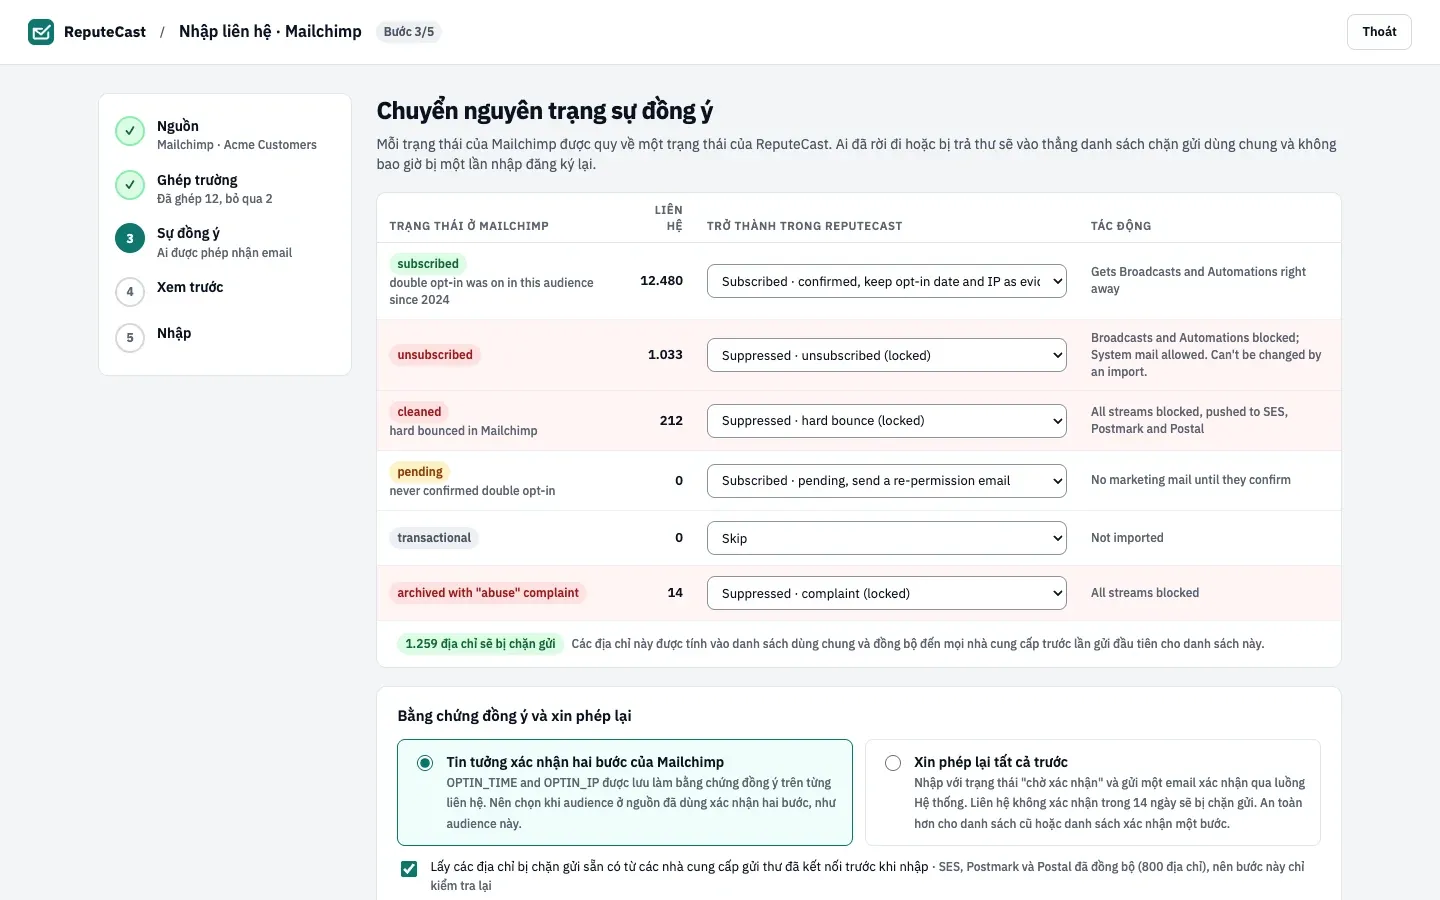1440x900 pixels.
Task: Open the Nhập step in sidebar
Action: 225,337
